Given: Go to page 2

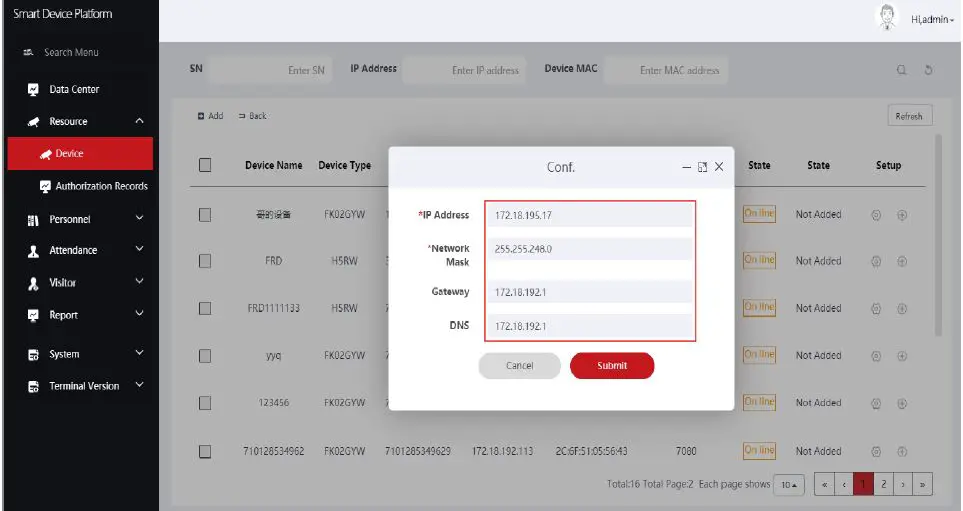Looking at the screenshot, I should 883,485.
